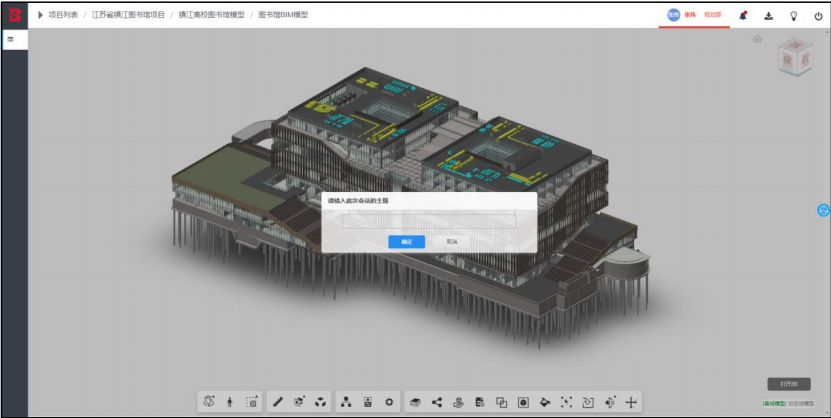Click the mirror flip tool icon
Screen dimensions: 831x418
click(x=609, y=403)
